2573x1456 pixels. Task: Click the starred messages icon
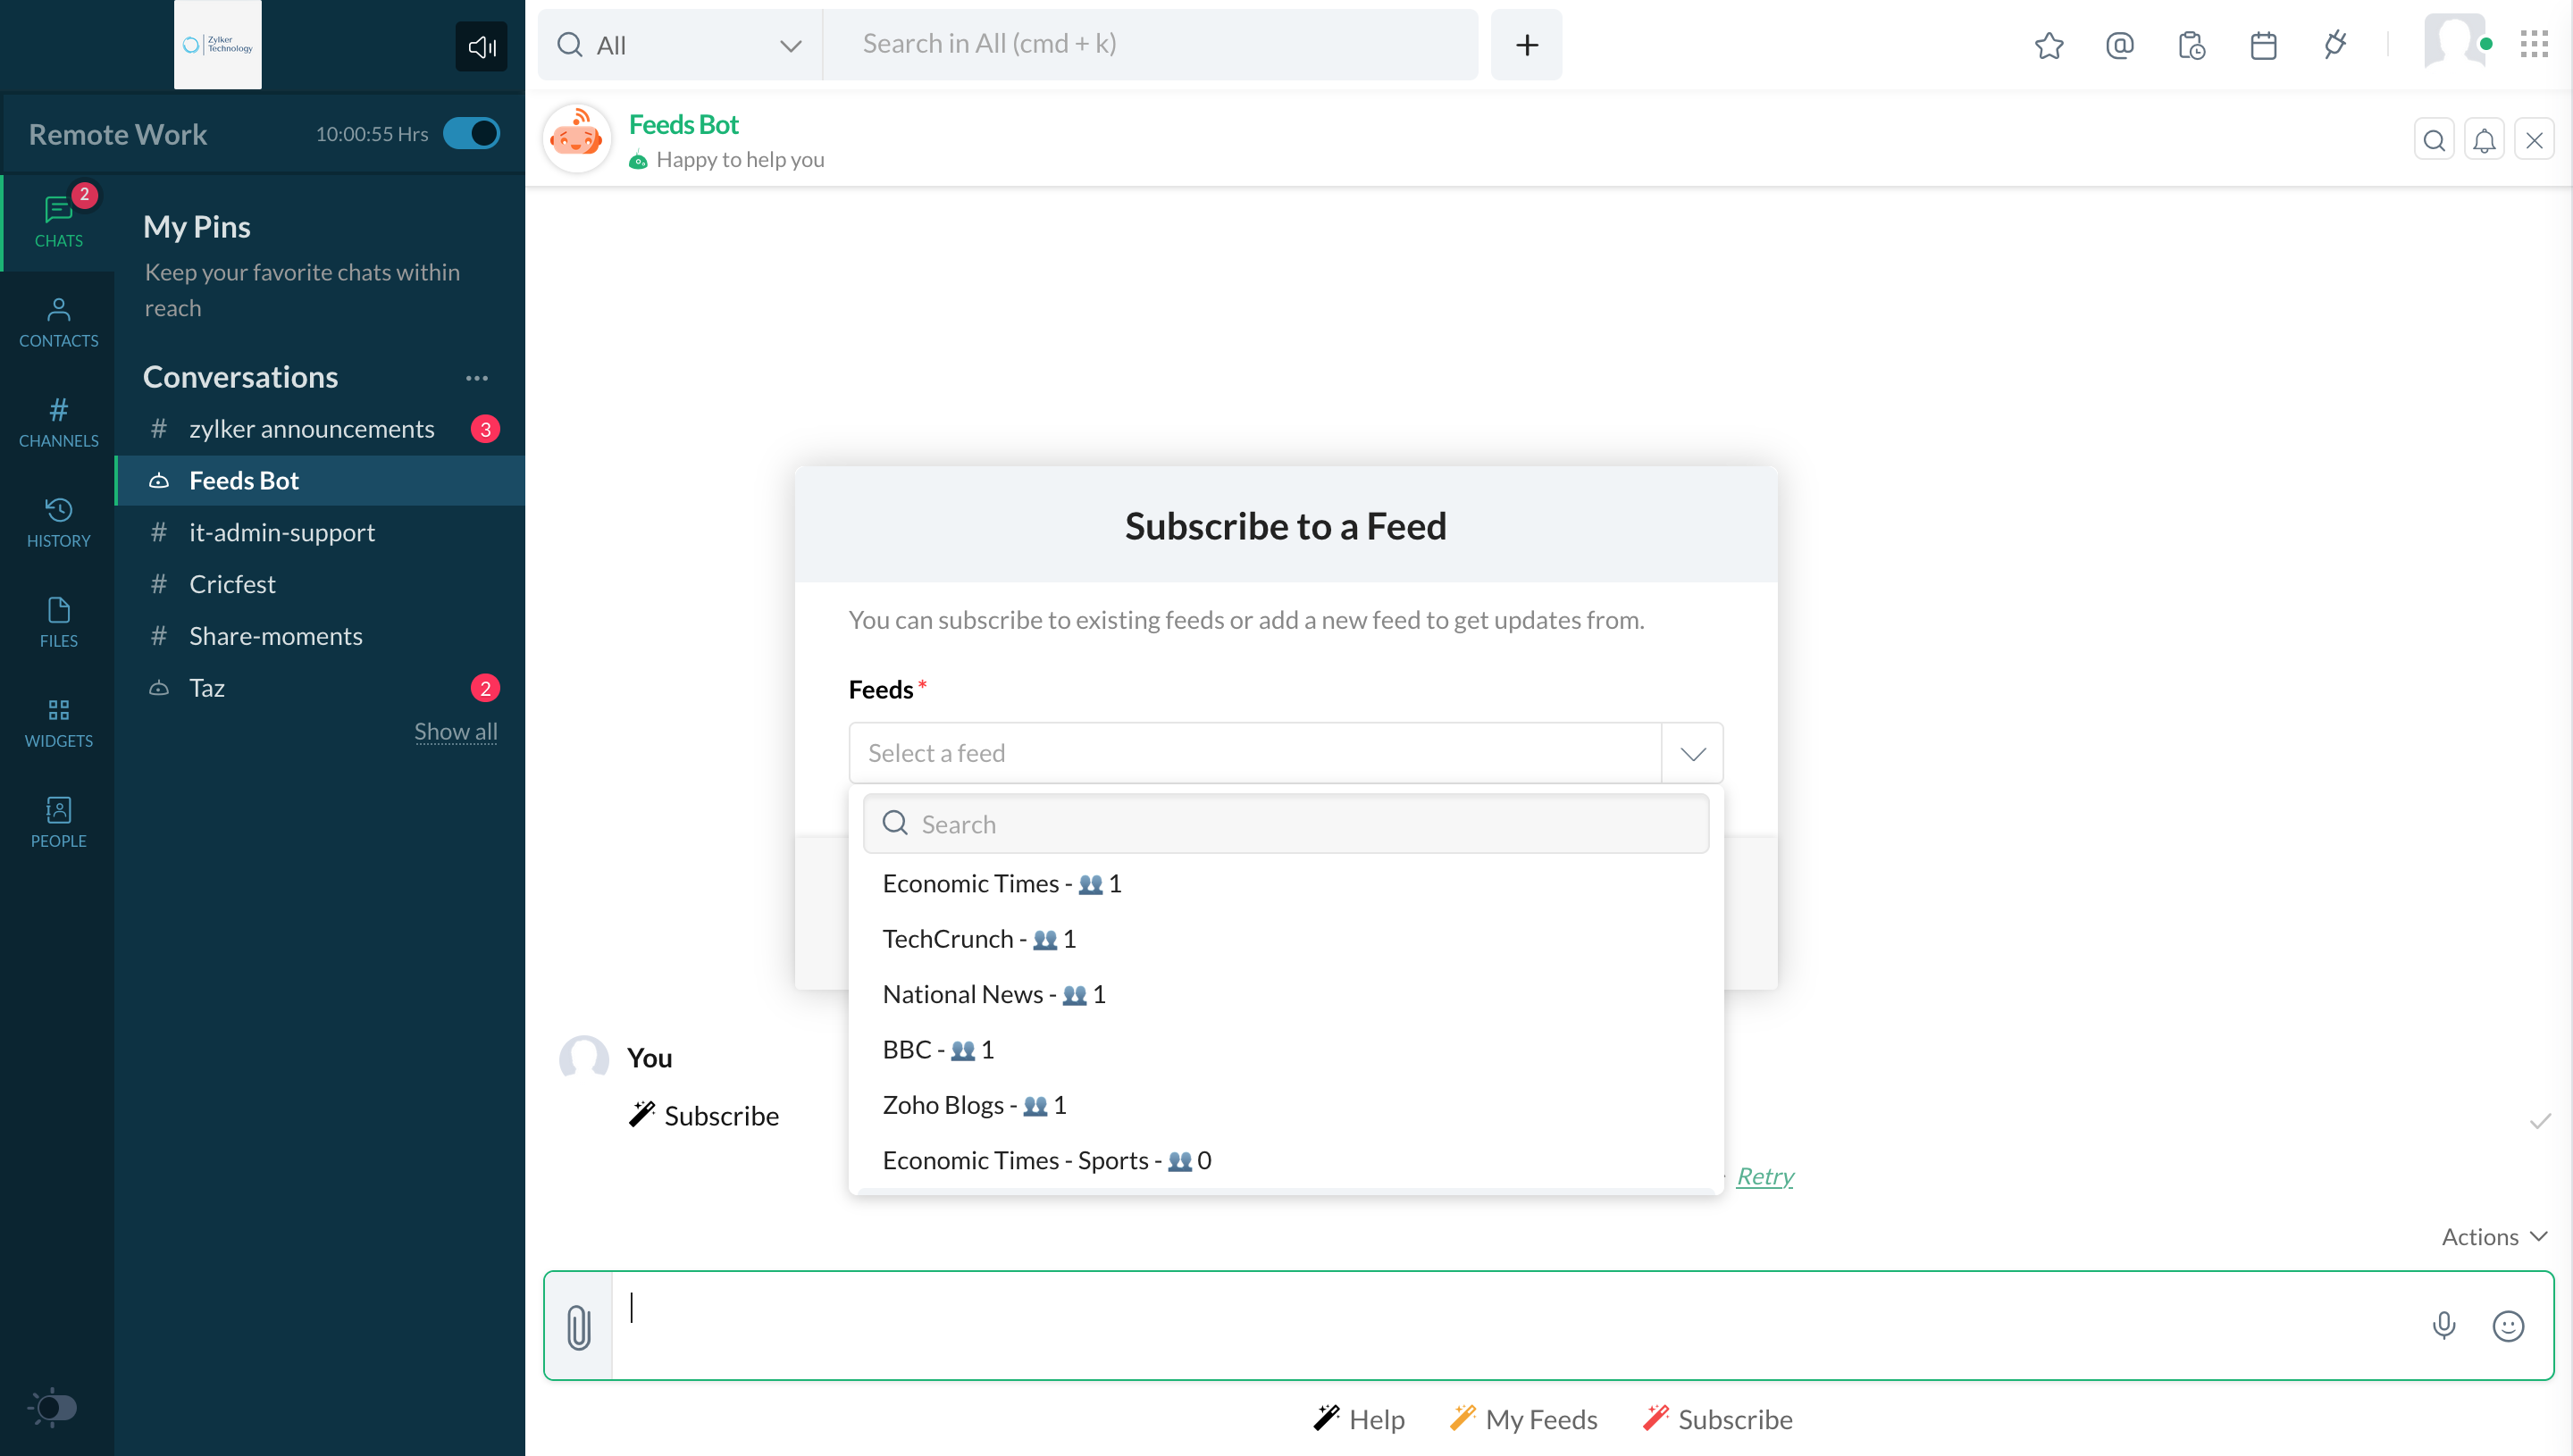click(2048, 45)
